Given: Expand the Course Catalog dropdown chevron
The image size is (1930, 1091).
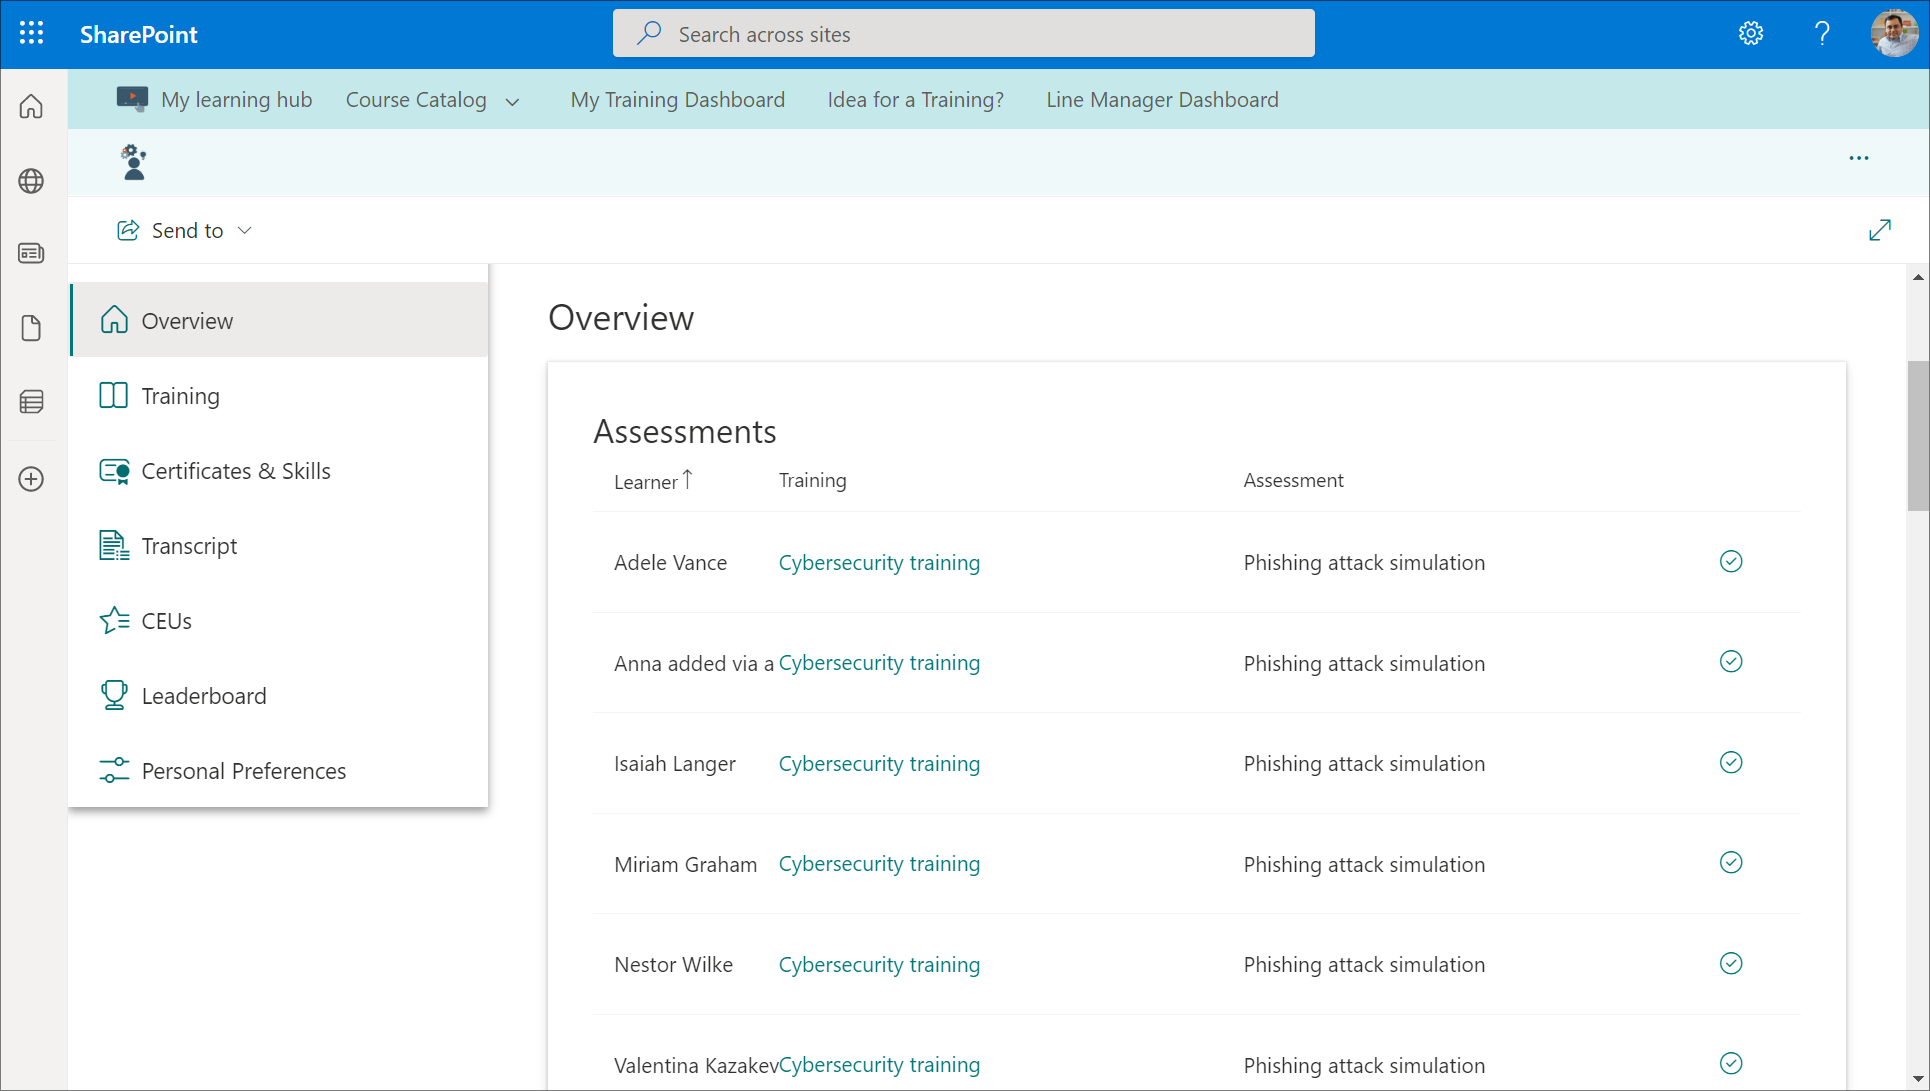Looking at the screenshot, I should click(x=513, y=101).
